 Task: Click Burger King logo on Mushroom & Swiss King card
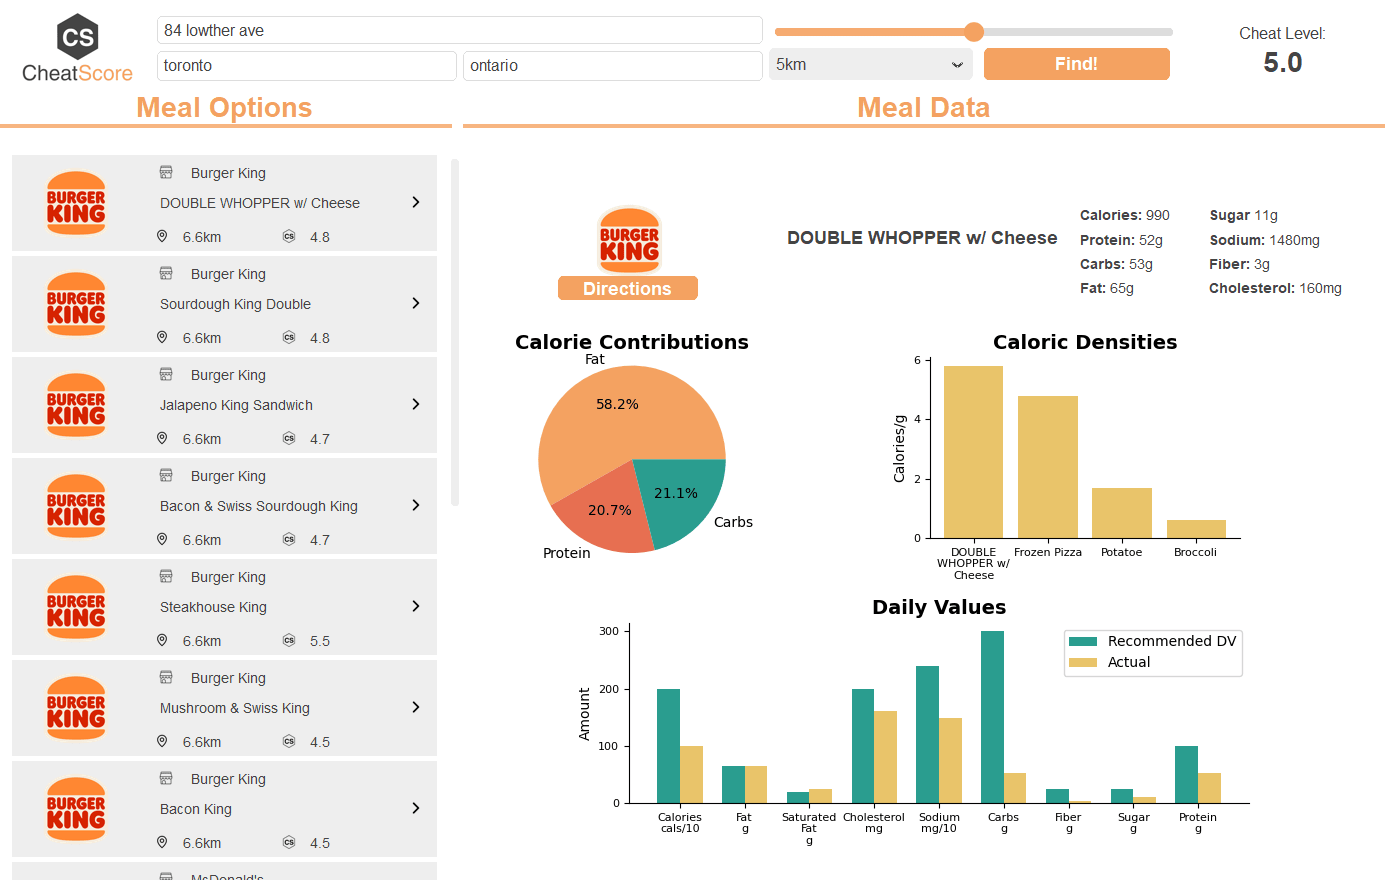point(76,708)
